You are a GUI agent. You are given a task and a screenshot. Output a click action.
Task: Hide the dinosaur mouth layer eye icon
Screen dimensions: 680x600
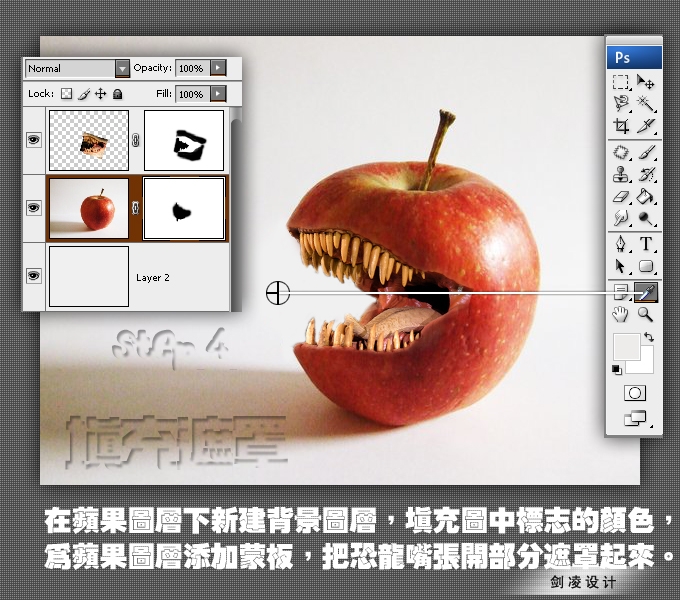click(34, 140)
